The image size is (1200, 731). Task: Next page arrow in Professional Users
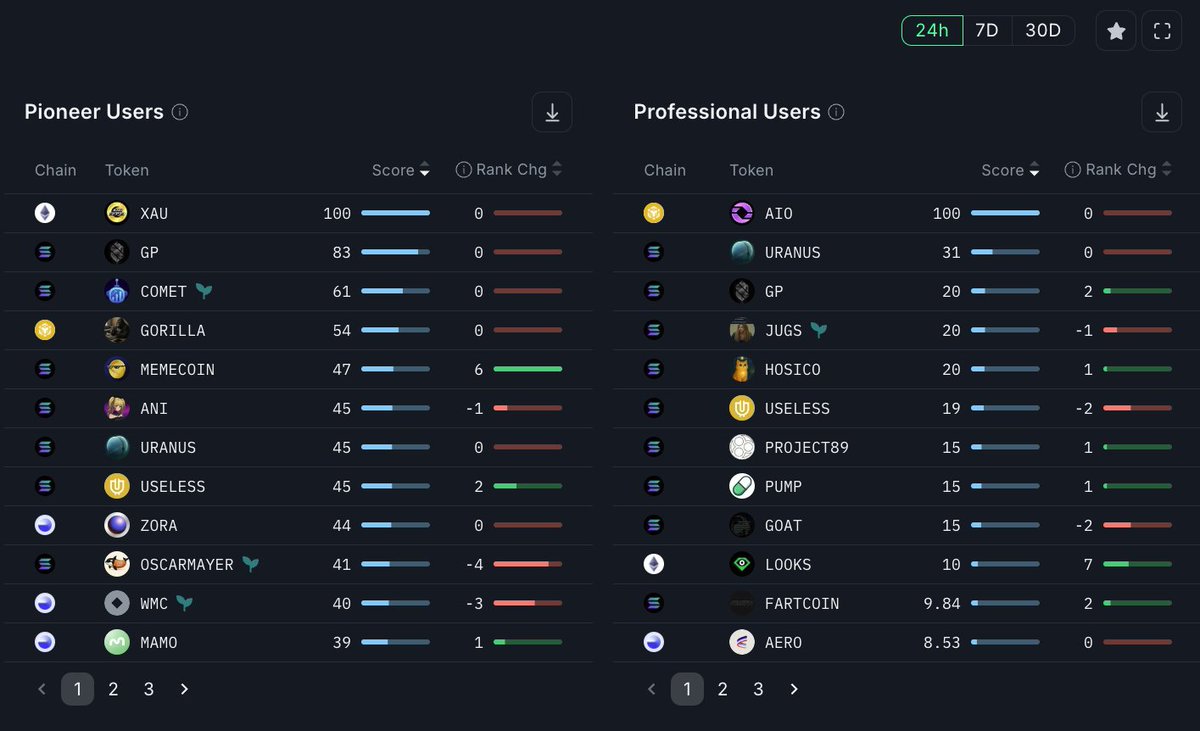(794, 689)
